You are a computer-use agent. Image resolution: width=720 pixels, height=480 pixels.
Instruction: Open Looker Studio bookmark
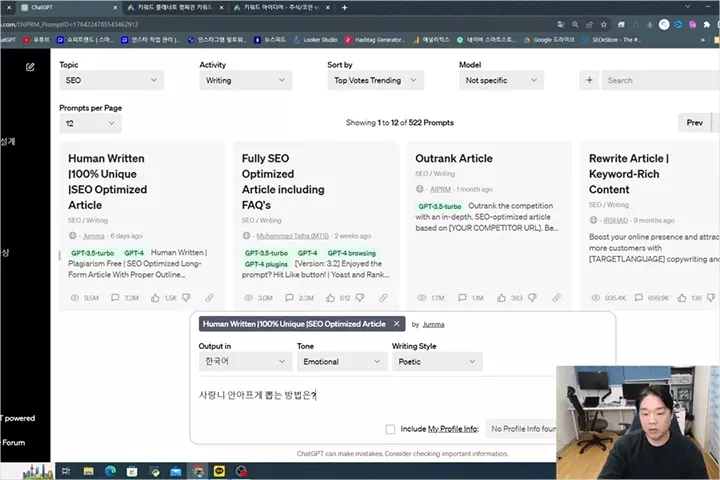pyautogui.click(x=315, y=40)
